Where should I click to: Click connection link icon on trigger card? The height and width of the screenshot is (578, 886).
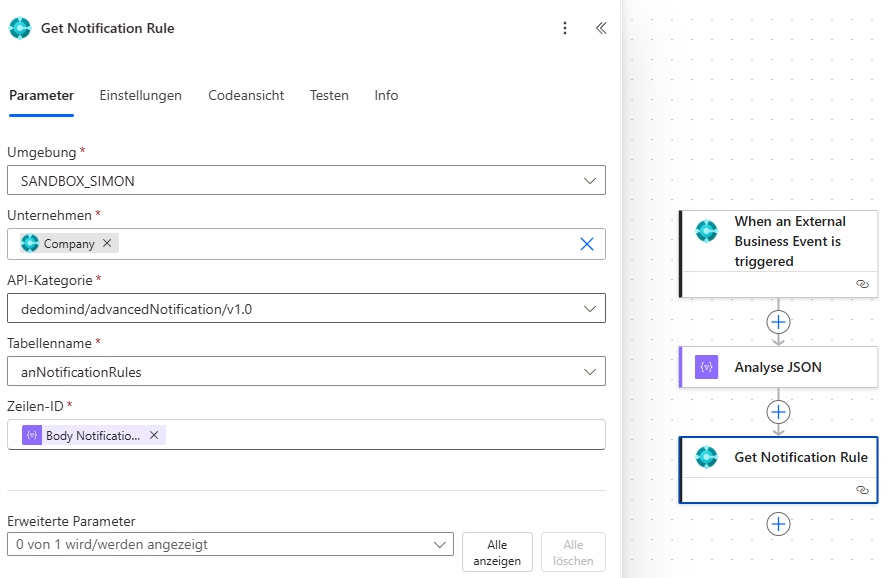(862, 284)
